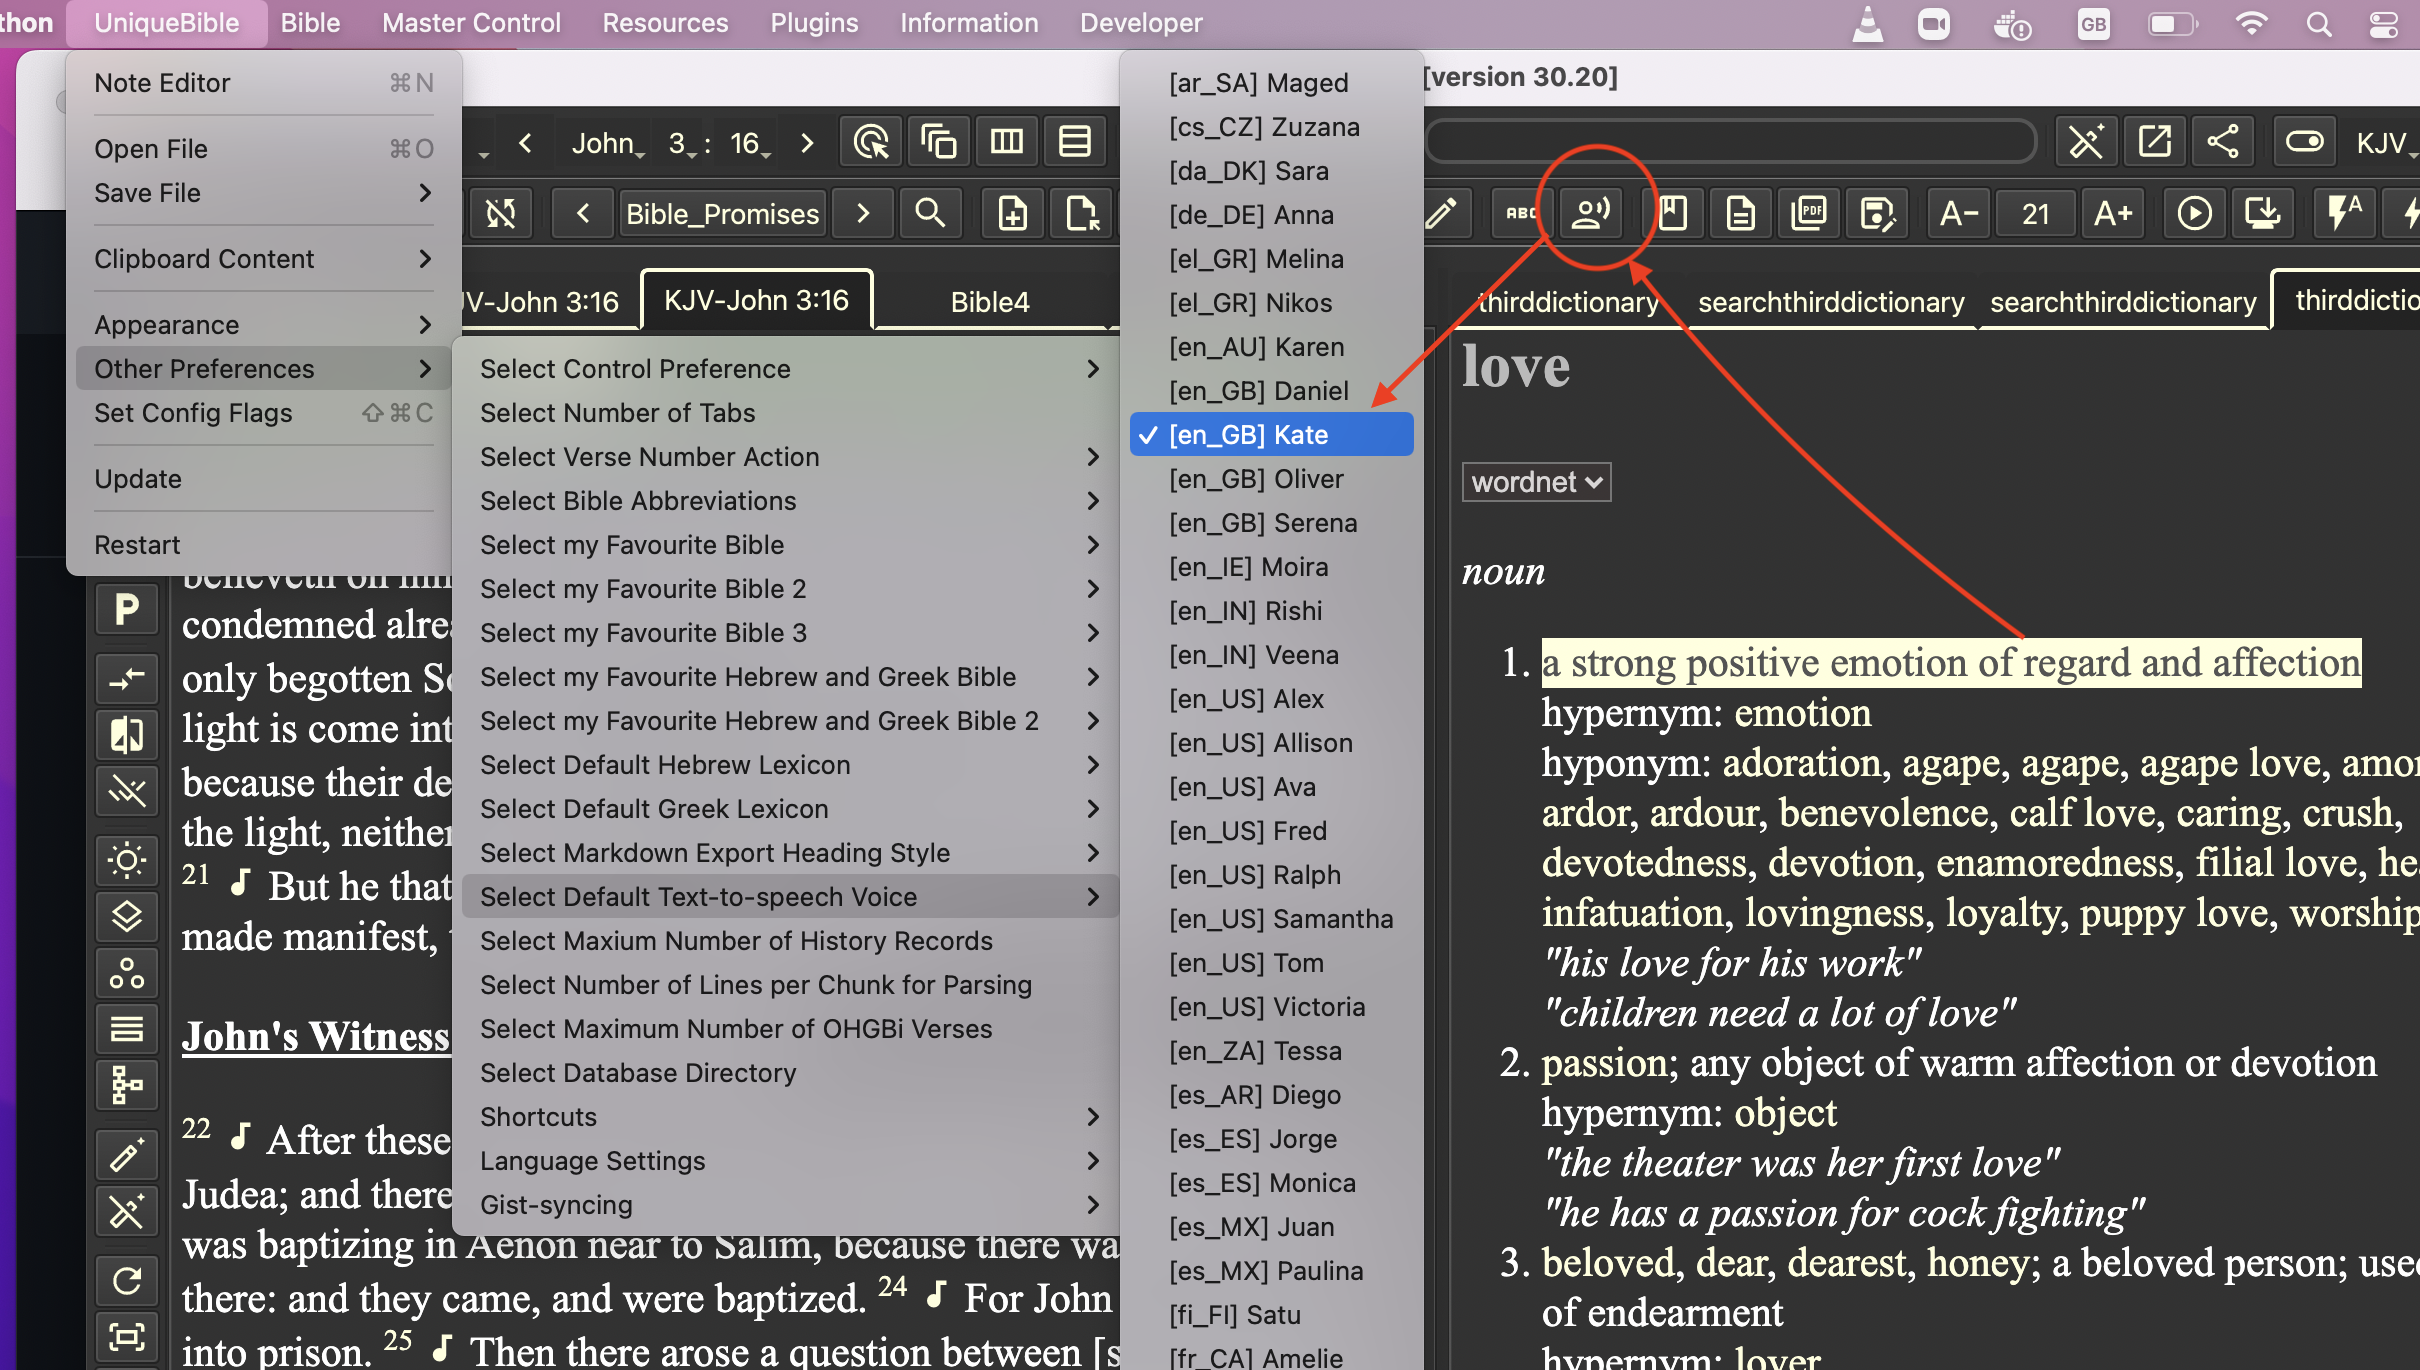Viewport: 2420px width, 1370px height.
Task: Click the PDF export icon
Action: click(1809, 213)
